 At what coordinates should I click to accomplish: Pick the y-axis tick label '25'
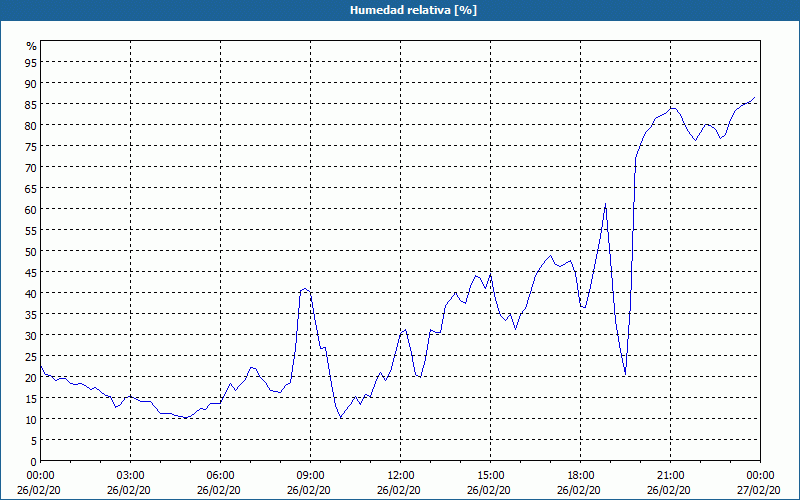coord(31,357)
